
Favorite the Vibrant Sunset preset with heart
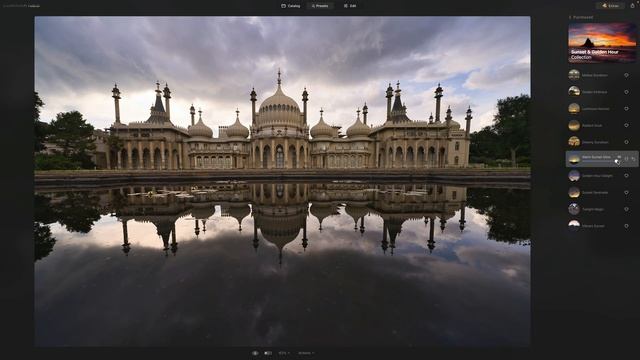tap(626, 226)
